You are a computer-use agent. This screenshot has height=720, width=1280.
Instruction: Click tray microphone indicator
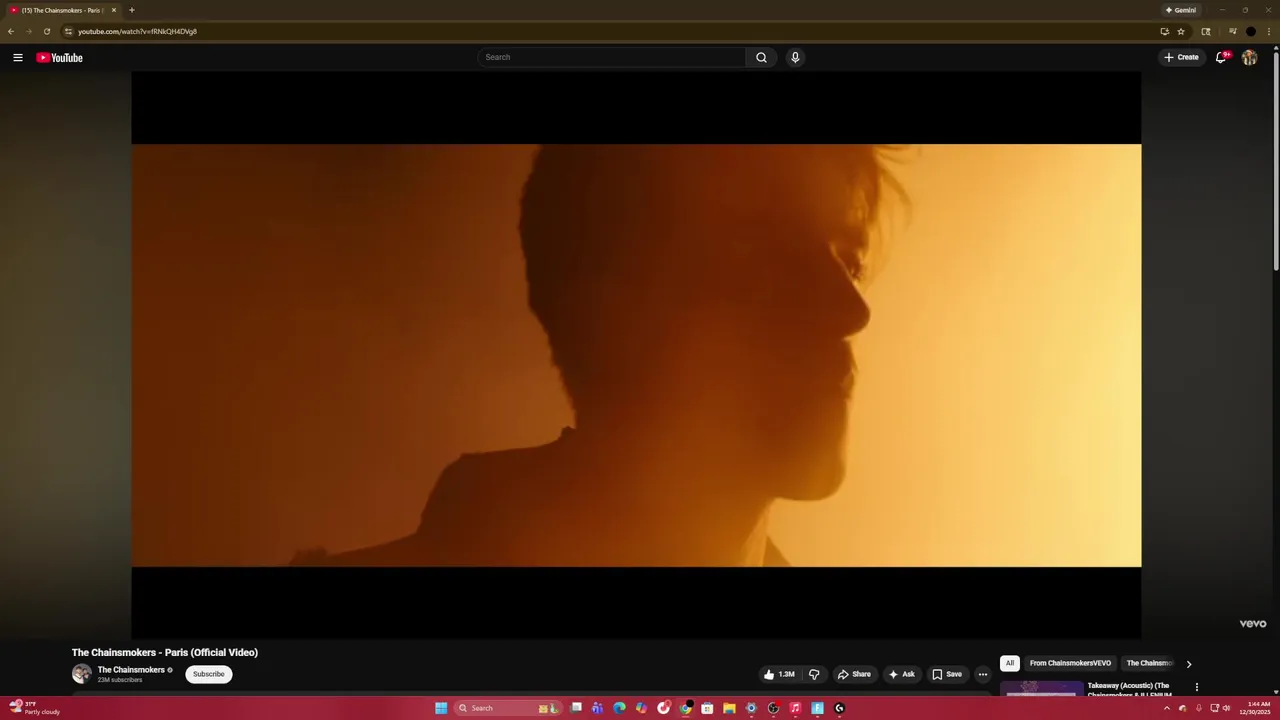click(1198, 708)
